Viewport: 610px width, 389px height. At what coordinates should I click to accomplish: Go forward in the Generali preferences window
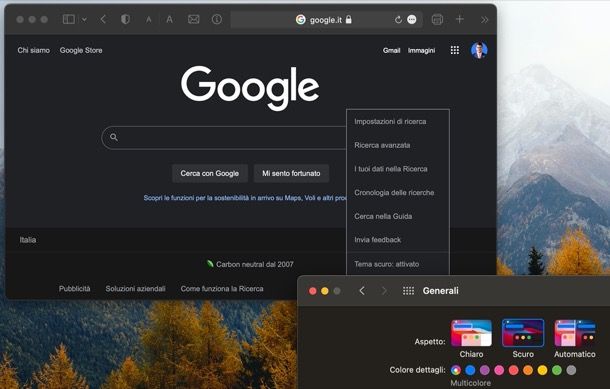pos(384,291)
